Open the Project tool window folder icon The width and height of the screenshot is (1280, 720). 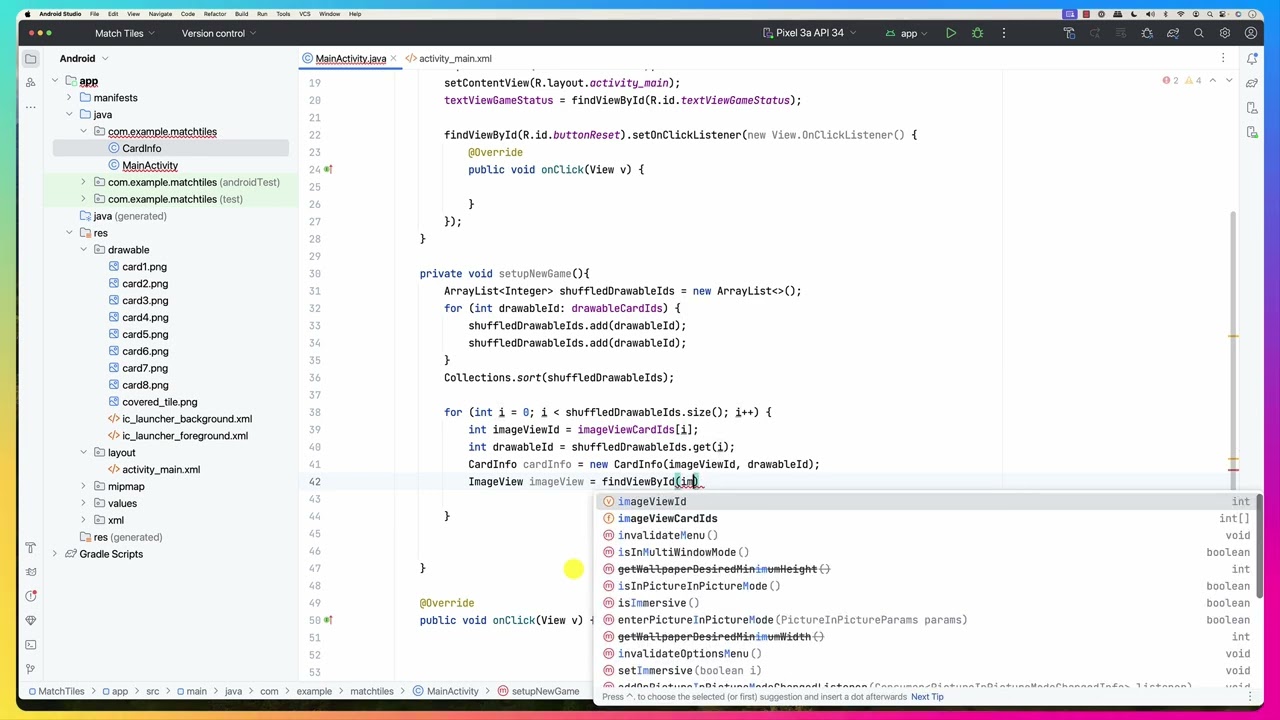tap(31, 59)
